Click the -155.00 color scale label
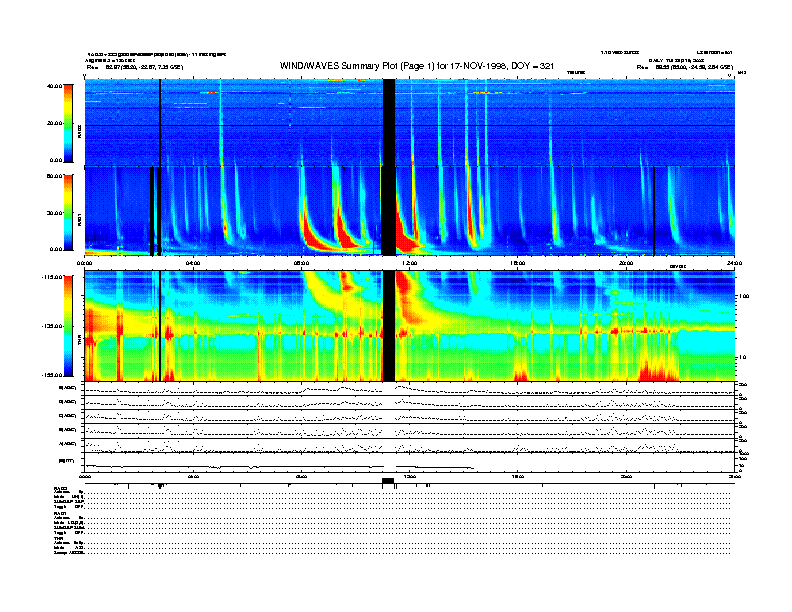 click(x=53, y=375)
